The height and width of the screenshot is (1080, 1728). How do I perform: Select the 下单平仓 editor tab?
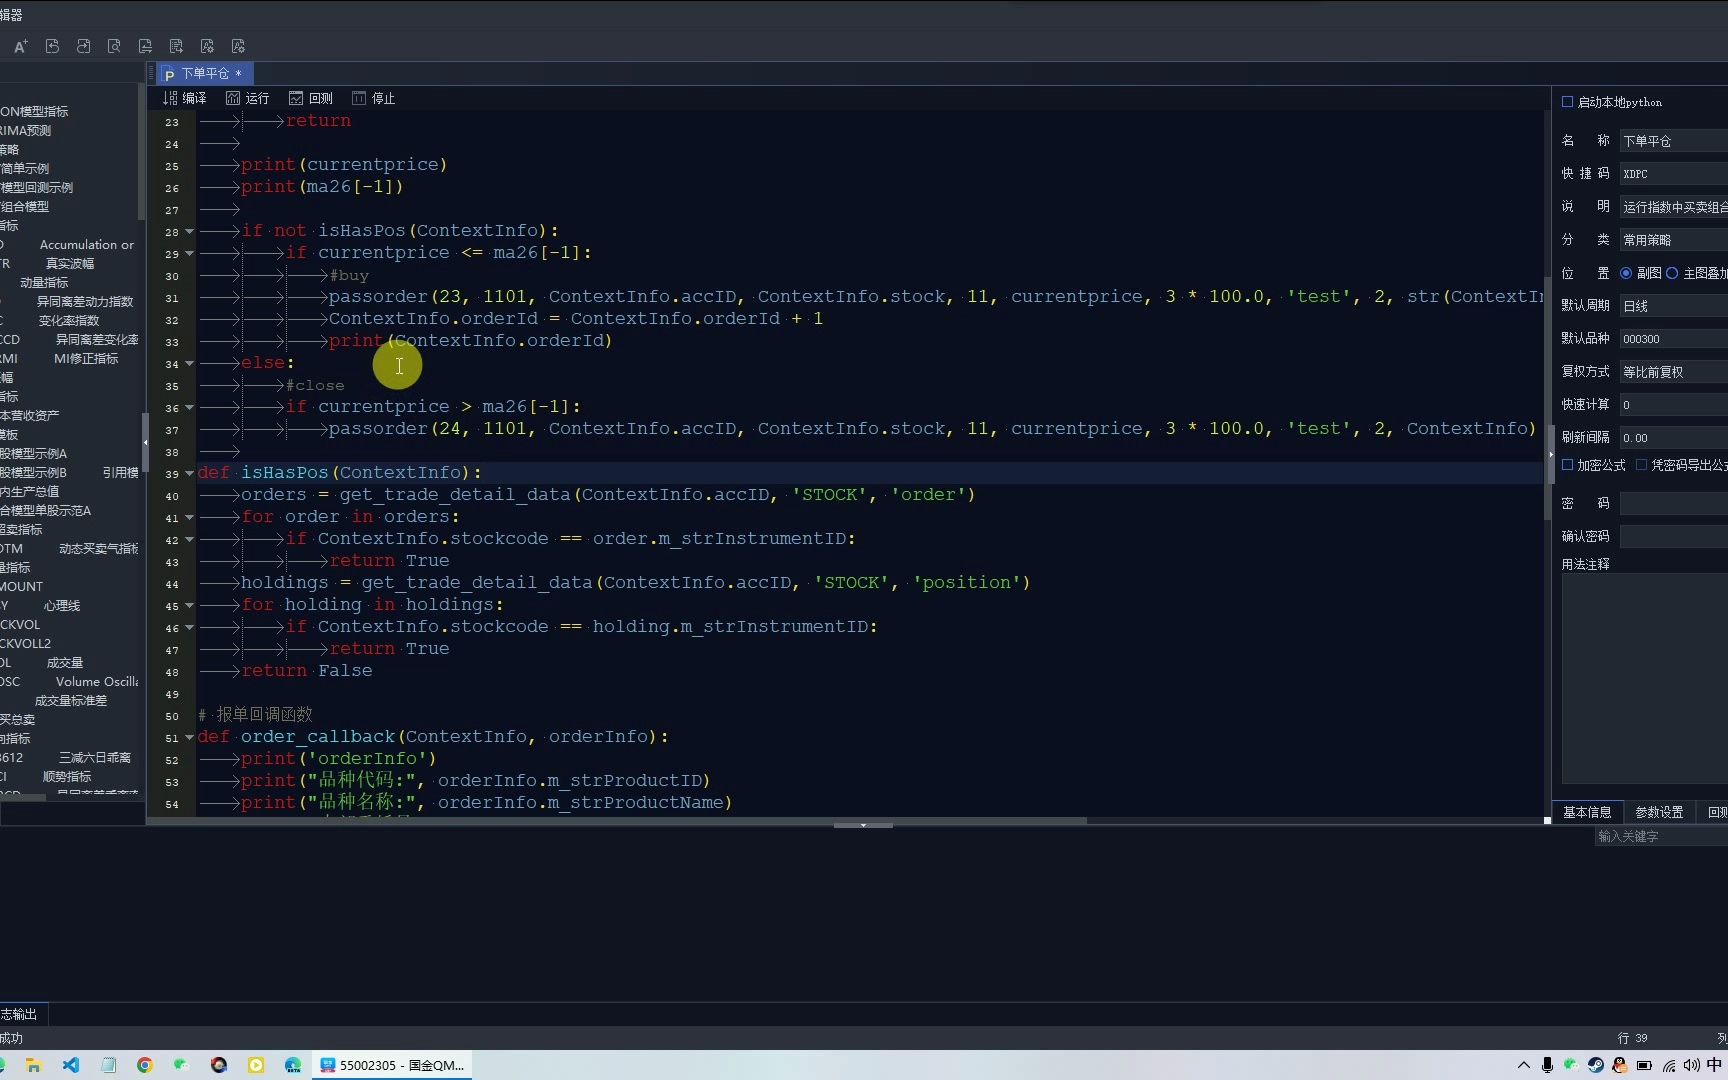[x=204, y=73]
